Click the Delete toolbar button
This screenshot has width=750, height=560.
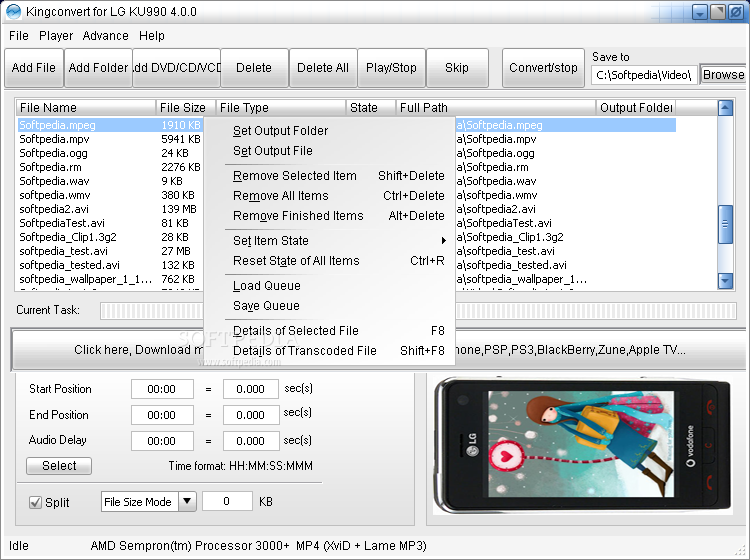[254, 68]
